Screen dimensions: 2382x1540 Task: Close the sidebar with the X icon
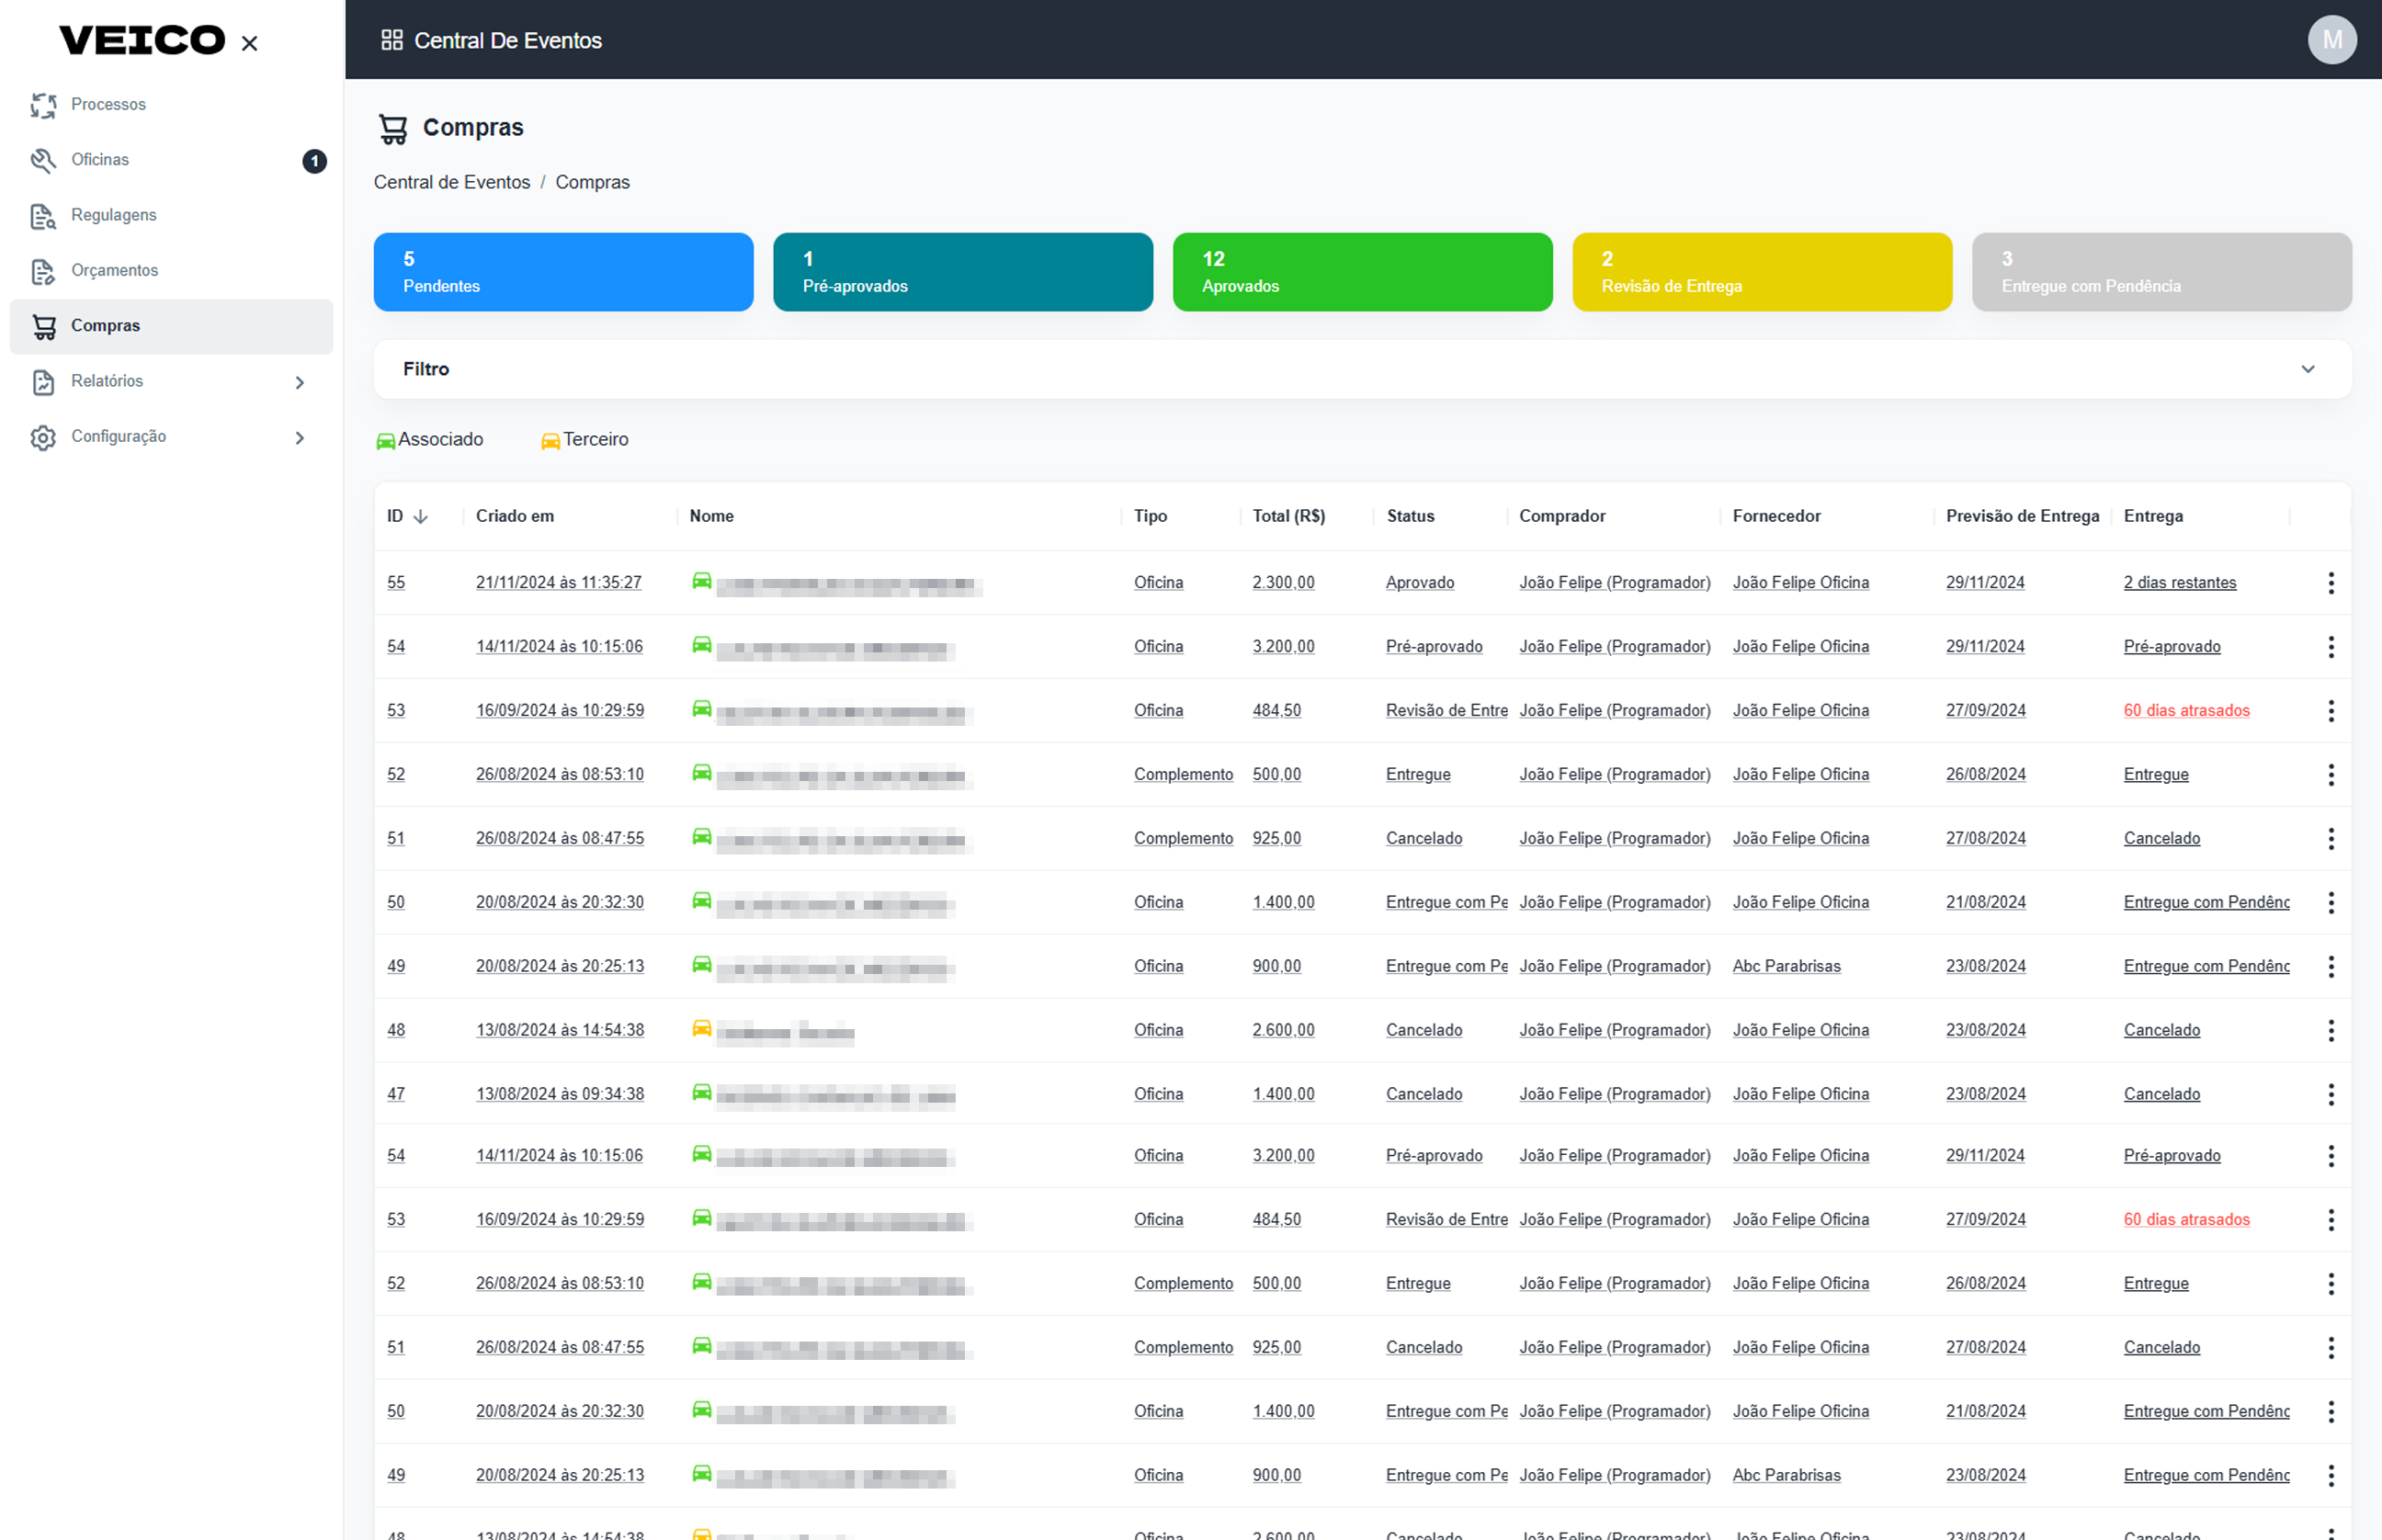[x=250, y=43]
